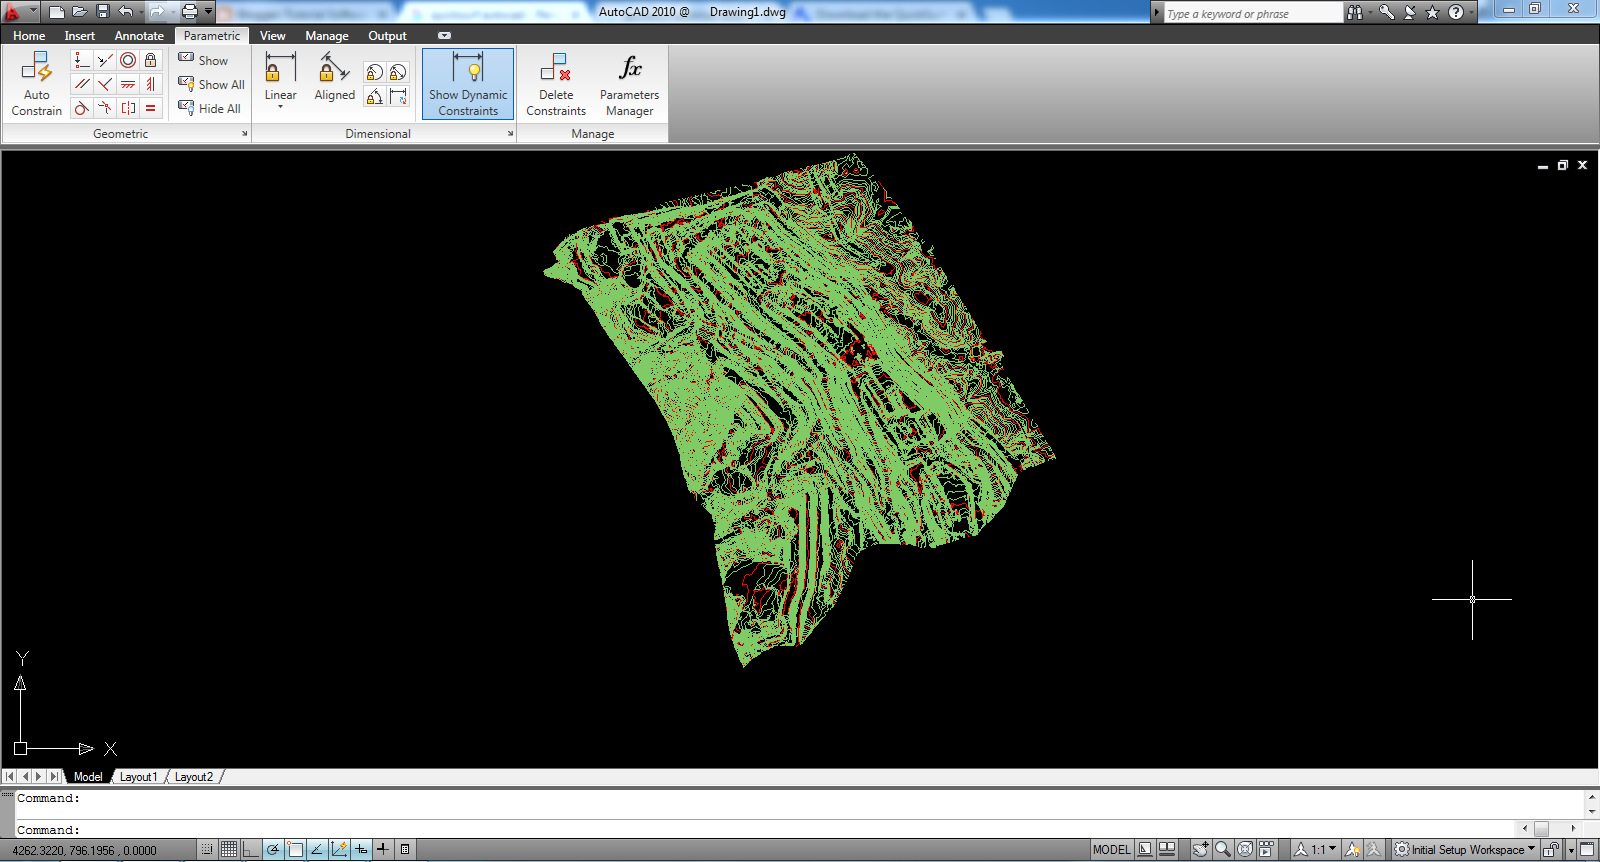Open the Geometric panel dialog launcher

[244, 134]
